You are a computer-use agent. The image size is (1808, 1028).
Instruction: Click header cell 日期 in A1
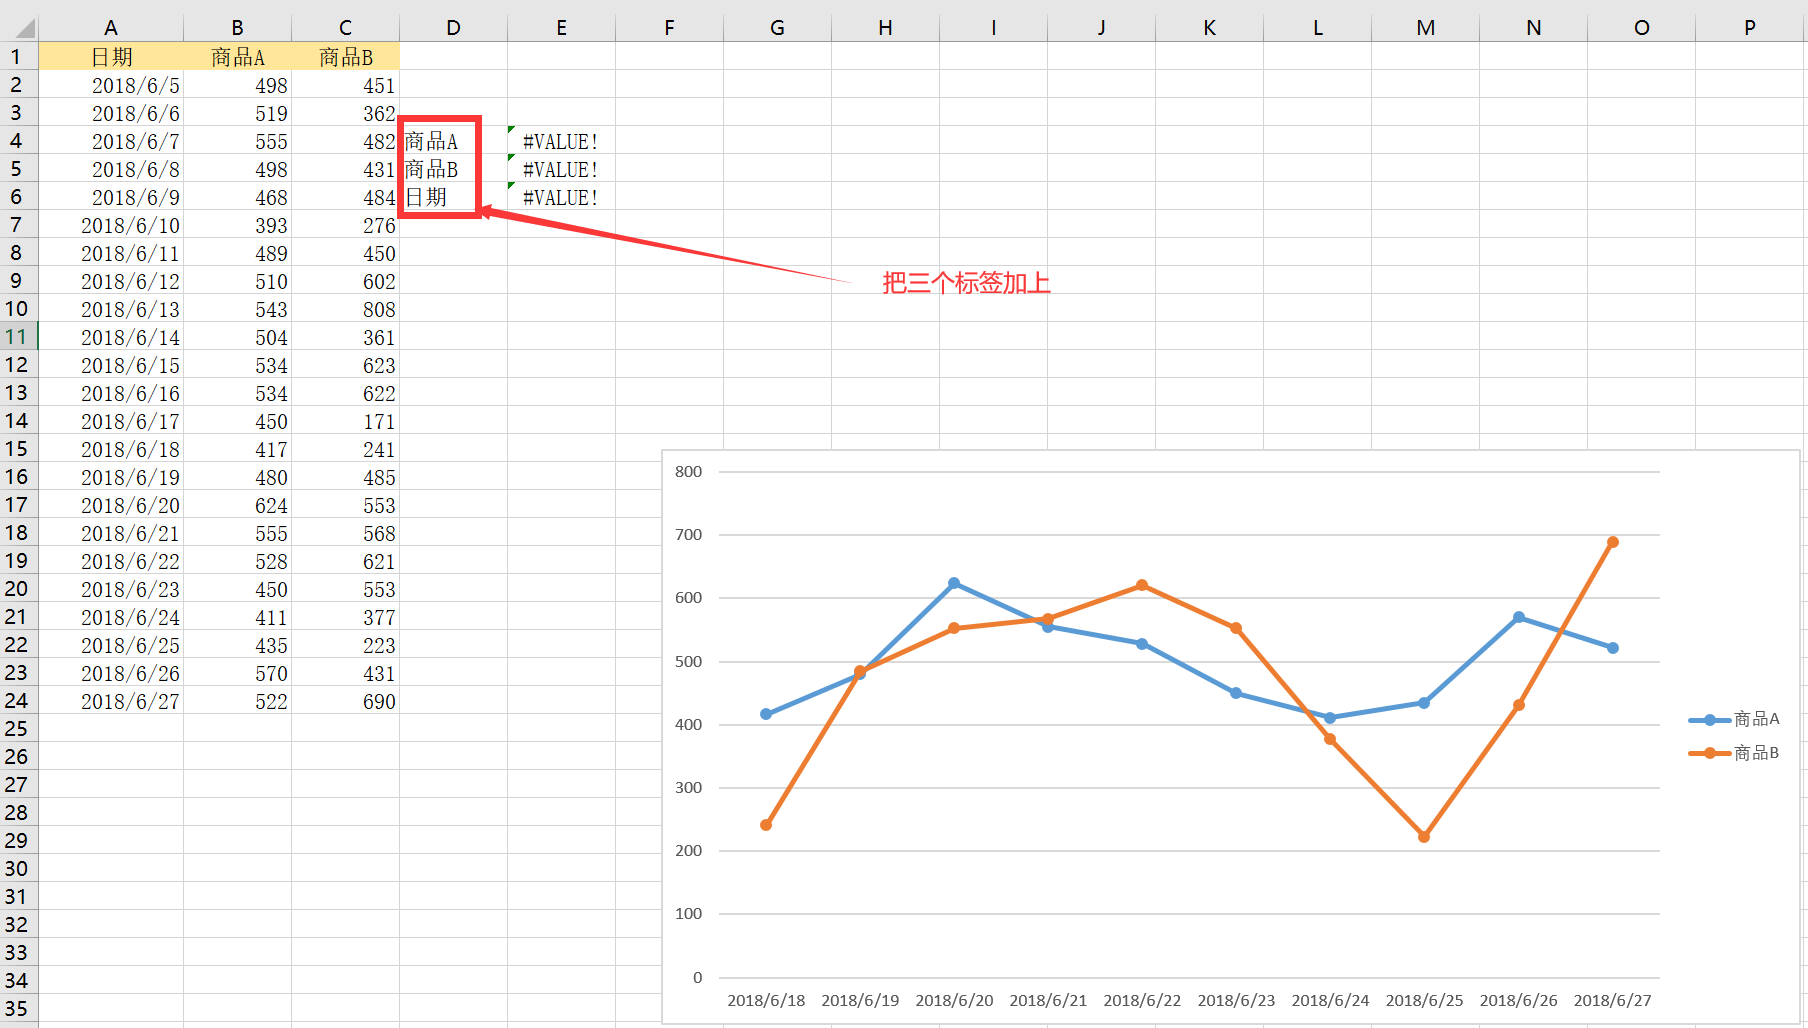(x=111, y=56)
